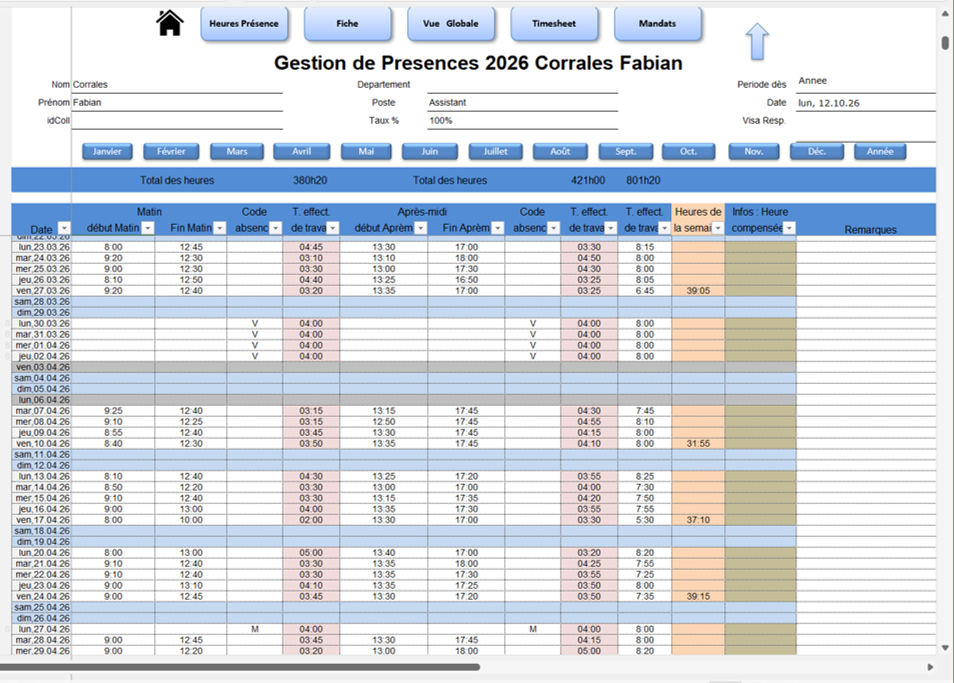
Task: Click the Taux % field showing 100%
Action: coord(522,121)
